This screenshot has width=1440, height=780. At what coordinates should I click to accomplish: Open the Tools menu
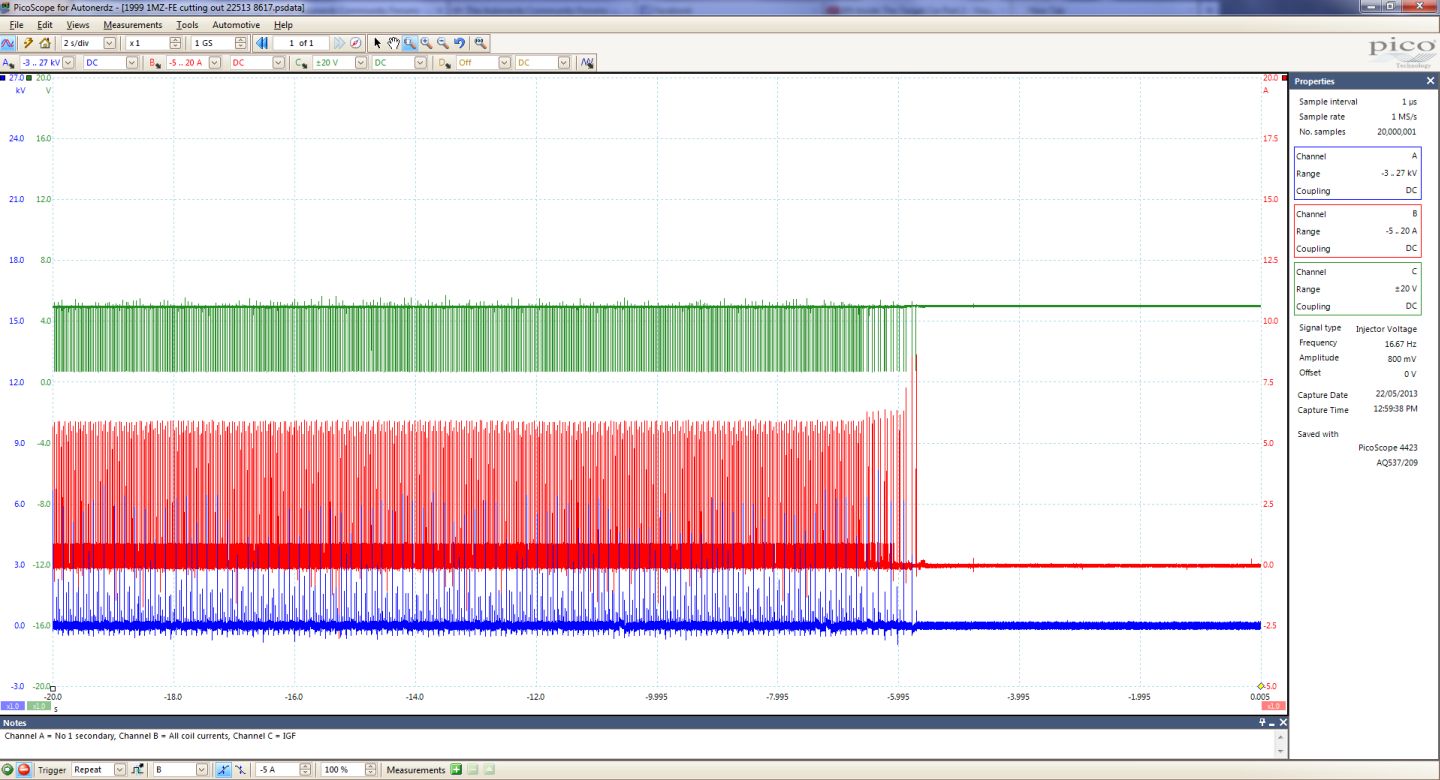187,25
